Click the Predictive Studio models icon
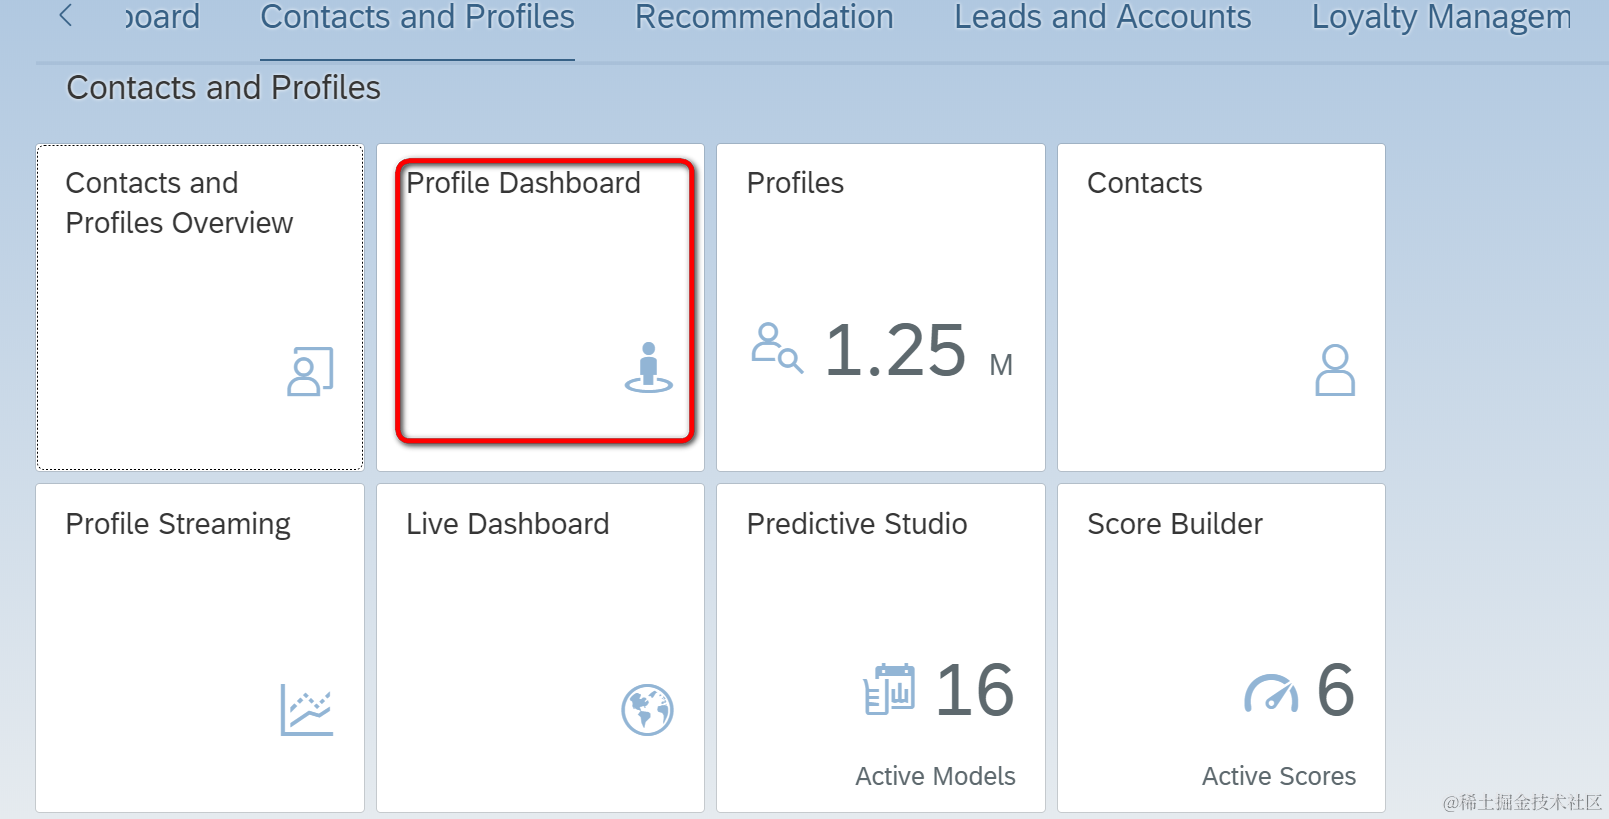The image size is (1609, 819). click(889, 689)
